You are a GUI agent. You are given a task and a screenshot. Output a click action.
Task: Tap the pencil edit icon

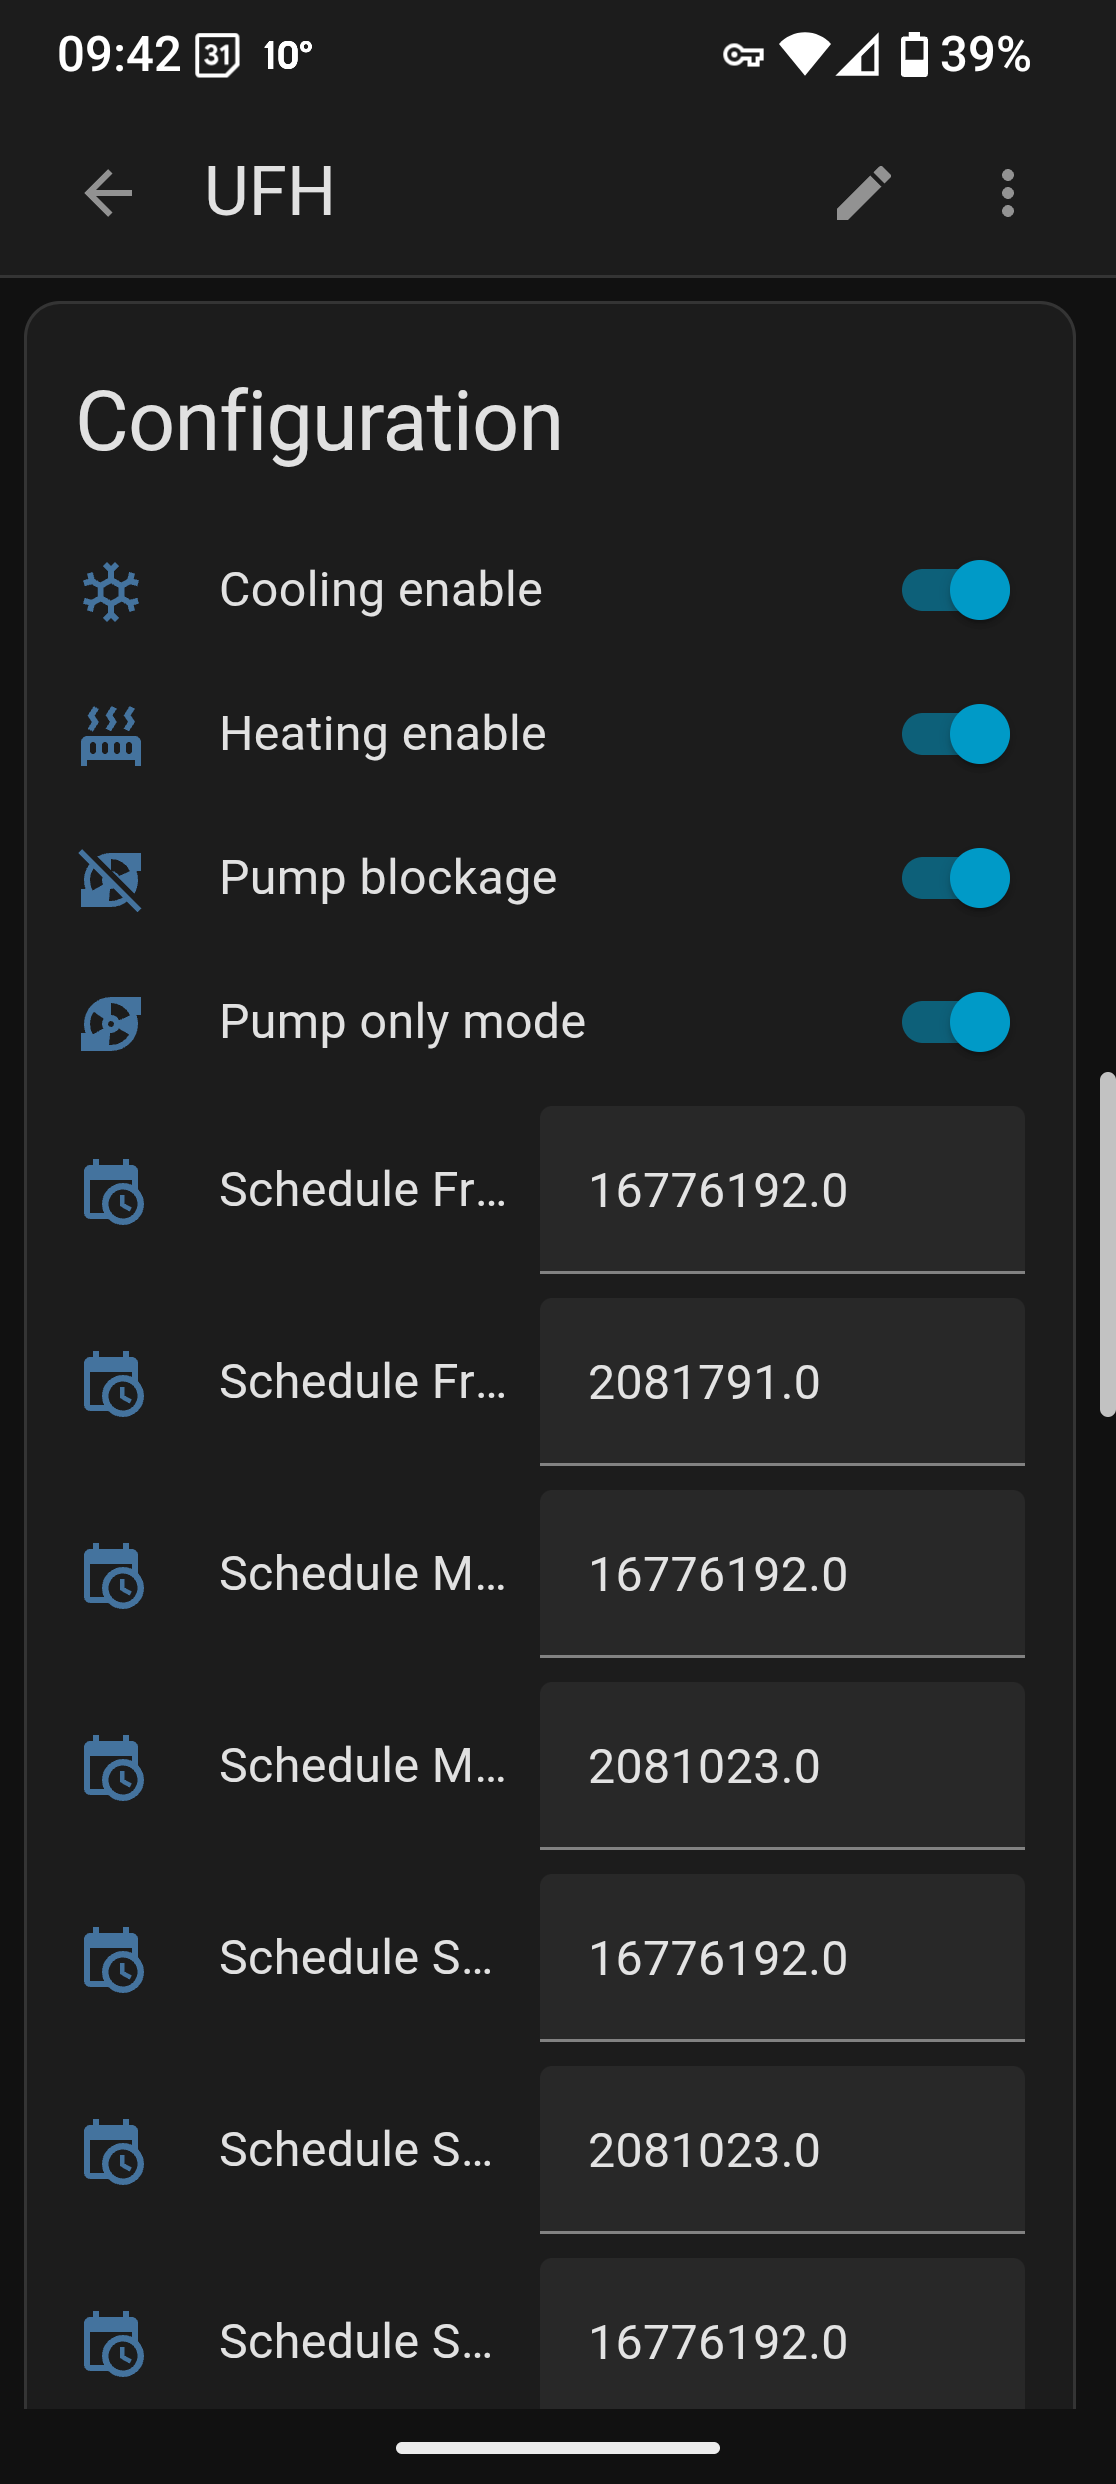863,192
